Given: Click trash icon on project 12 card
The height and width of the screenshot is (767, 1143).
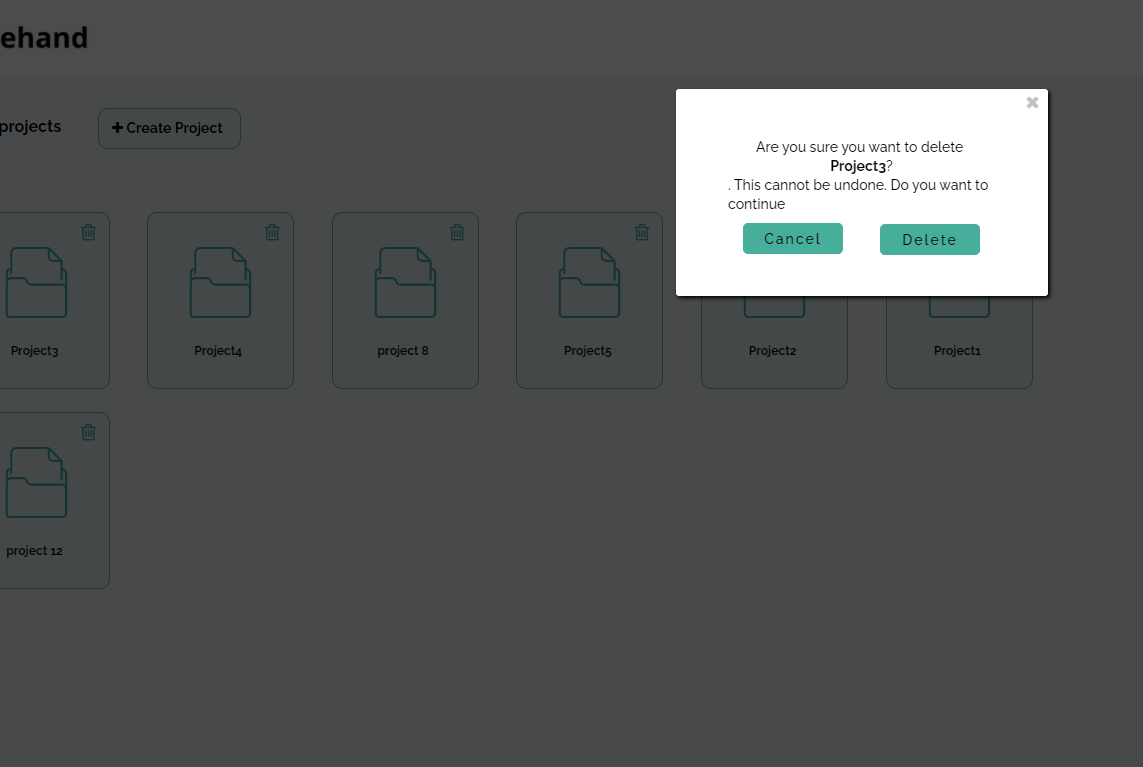Looking at the screenshot, I should (88, 432).
